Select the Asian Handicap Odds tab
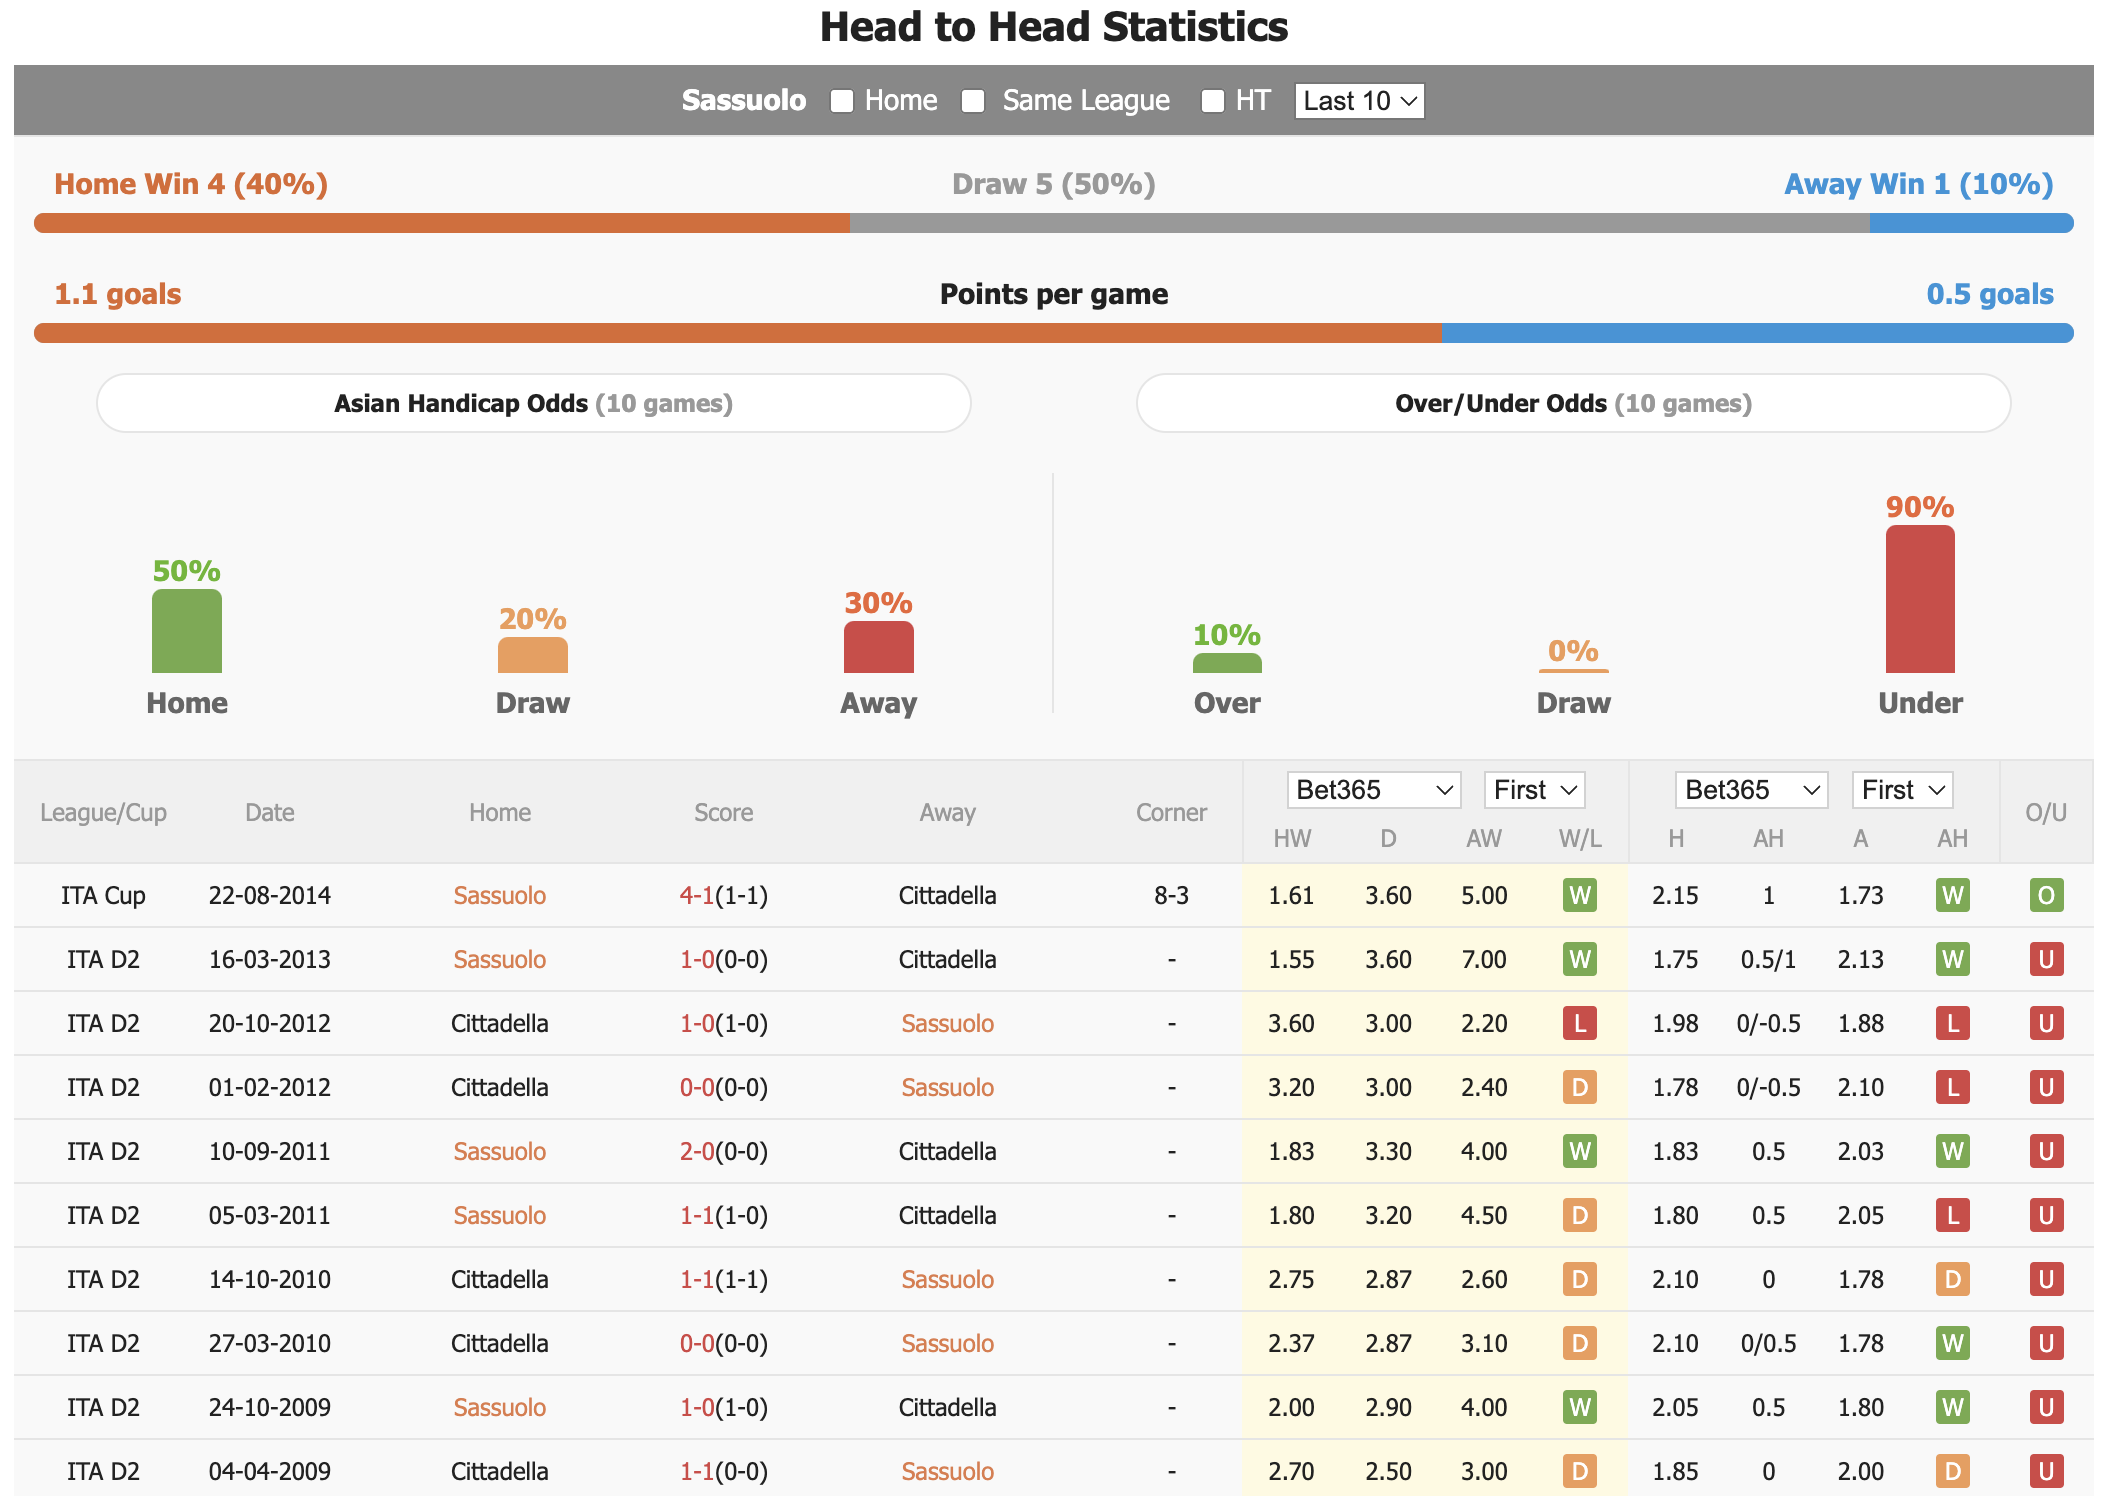2114x1496 pixels. point(533,403)
